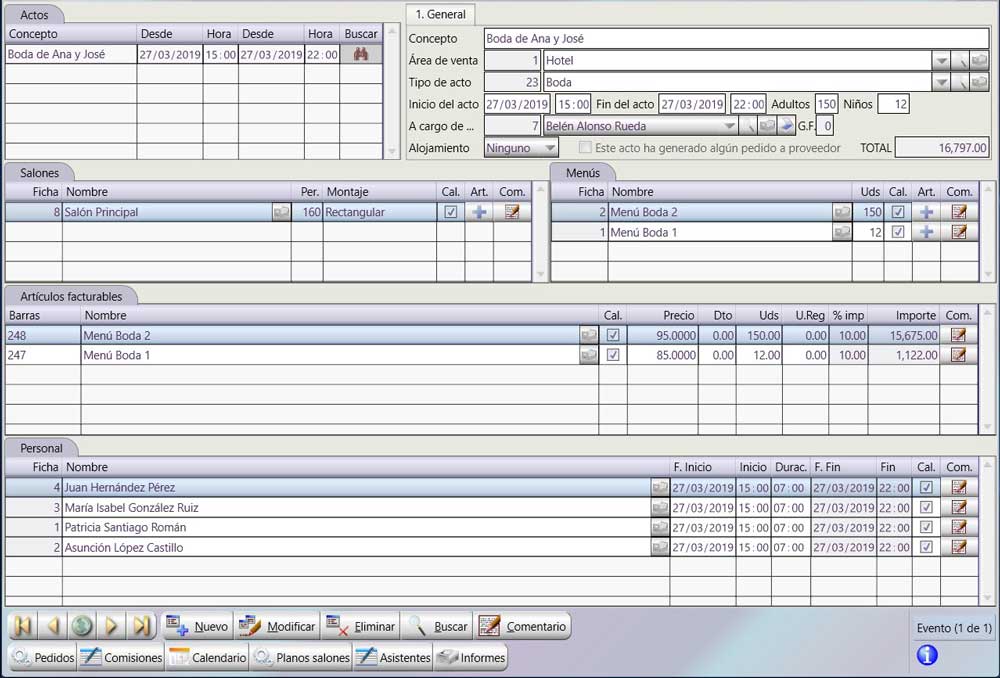1000x678 pixels.
Task: Click the green refresh globe icon
Action: [82, 627]
